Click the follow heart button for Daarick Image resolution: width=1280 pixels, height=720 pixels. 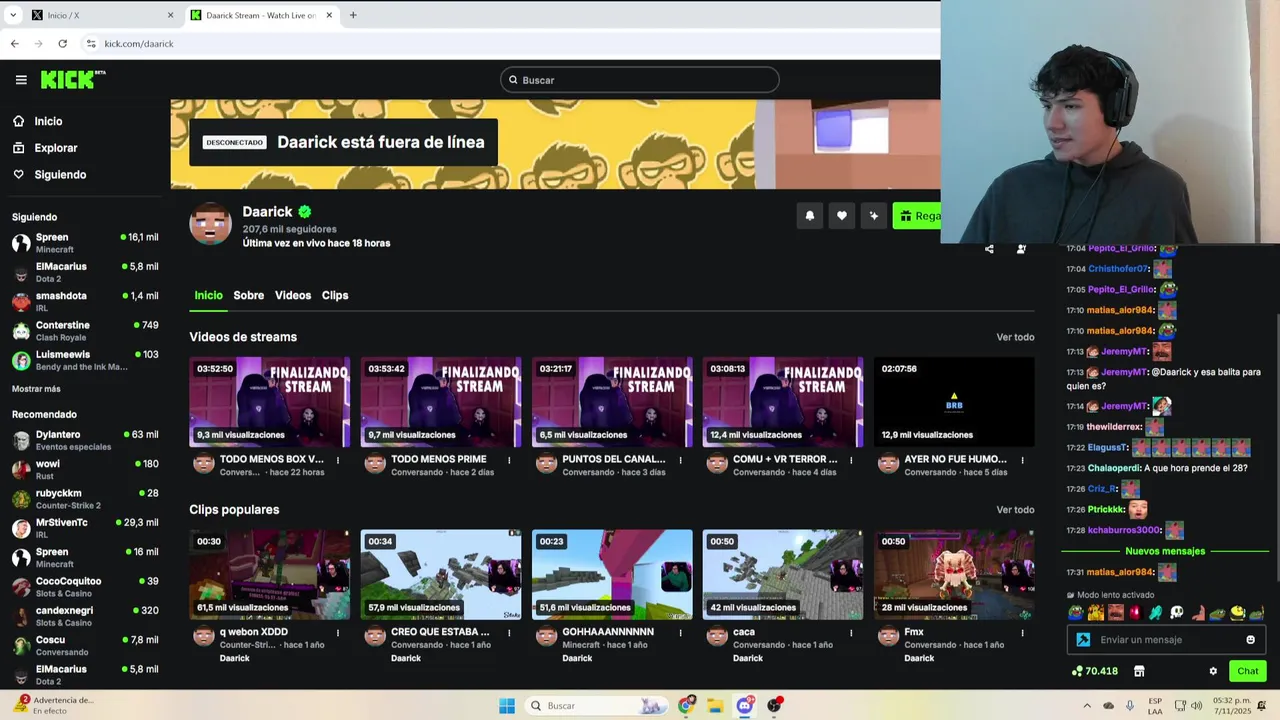[842, 216]
